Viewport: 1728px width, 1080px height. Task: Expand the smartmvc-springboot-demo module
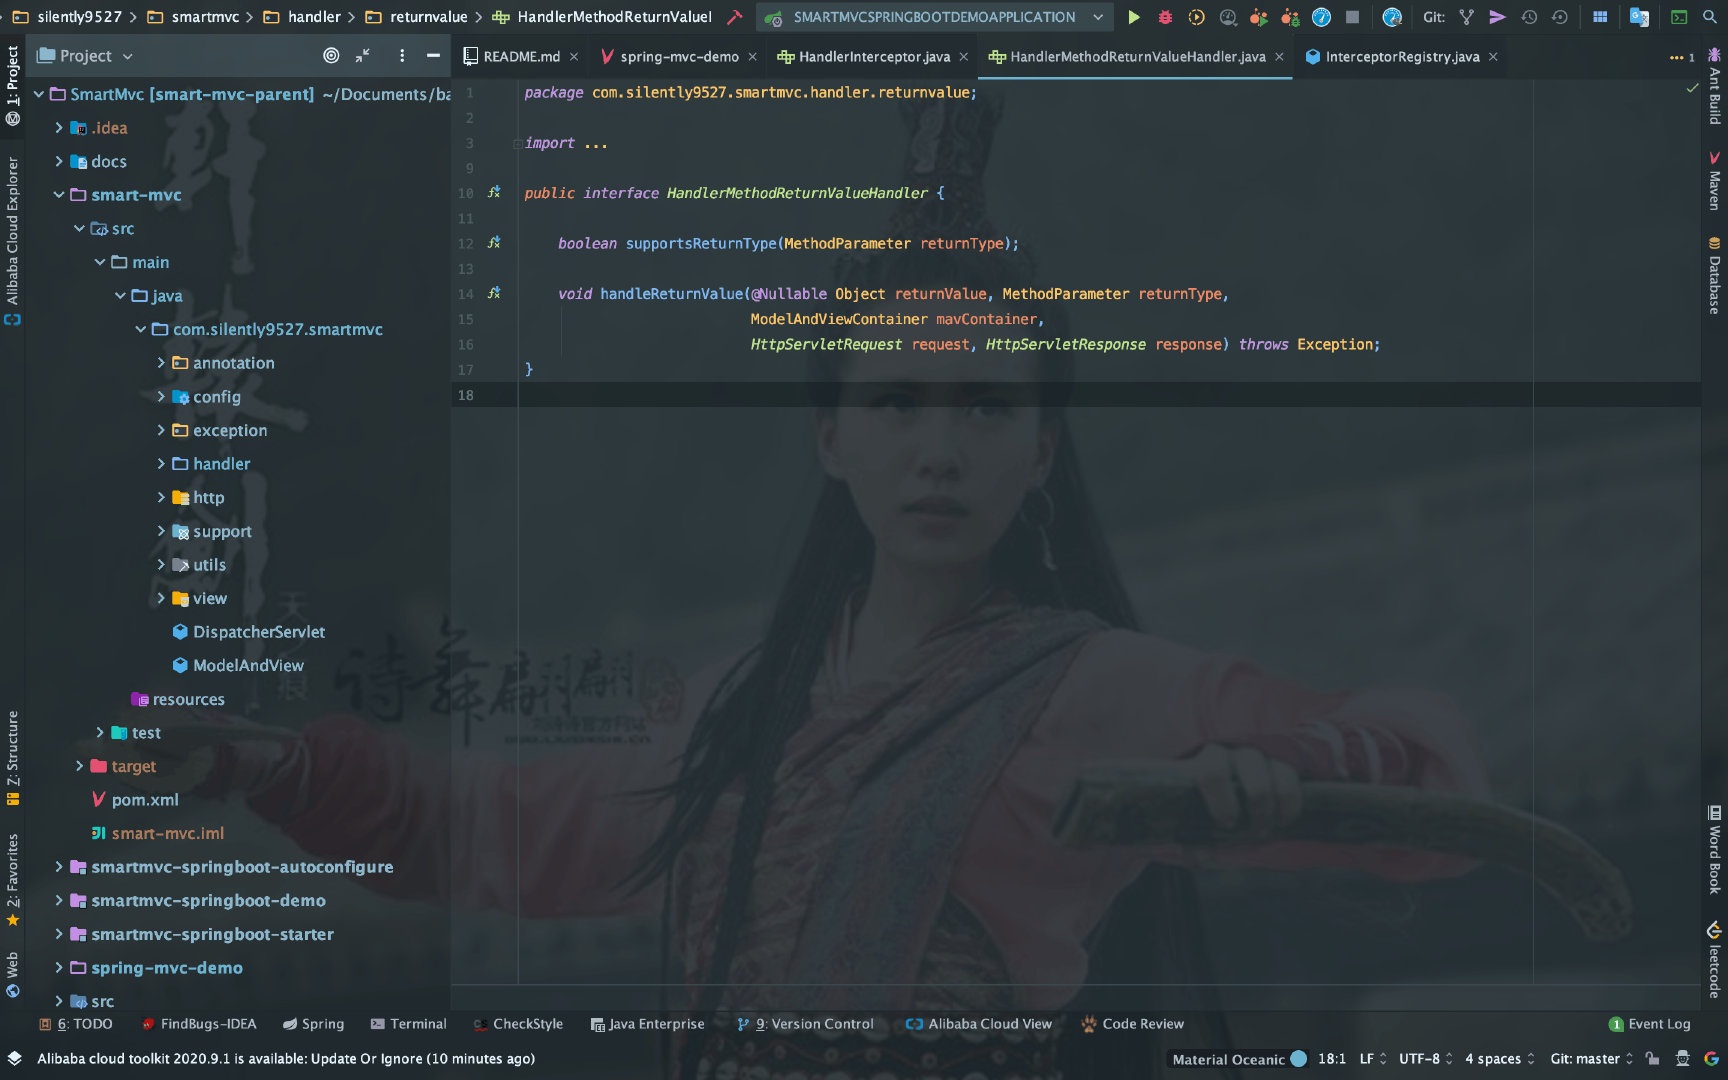point(59,900)
